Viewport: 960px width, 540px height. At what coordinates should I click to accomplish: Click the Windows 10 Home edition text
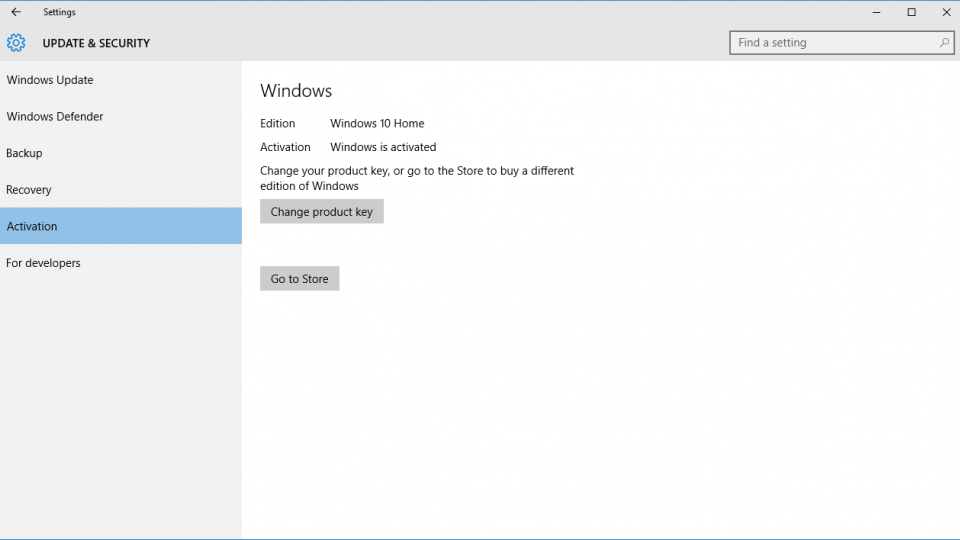377,123
